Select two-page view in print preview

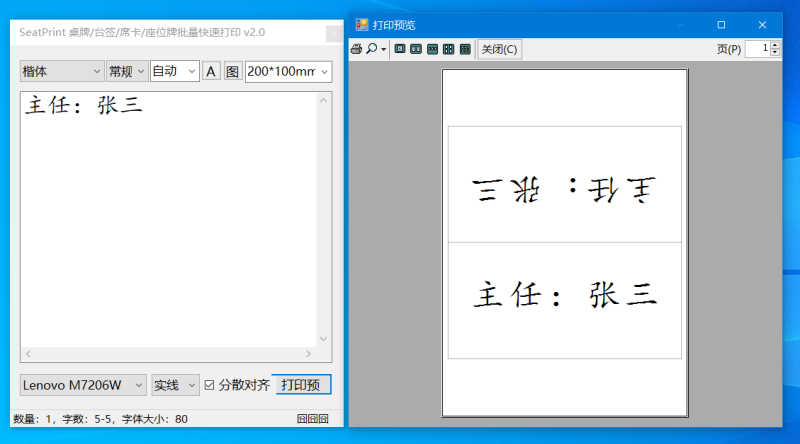(x=416, y=49)
